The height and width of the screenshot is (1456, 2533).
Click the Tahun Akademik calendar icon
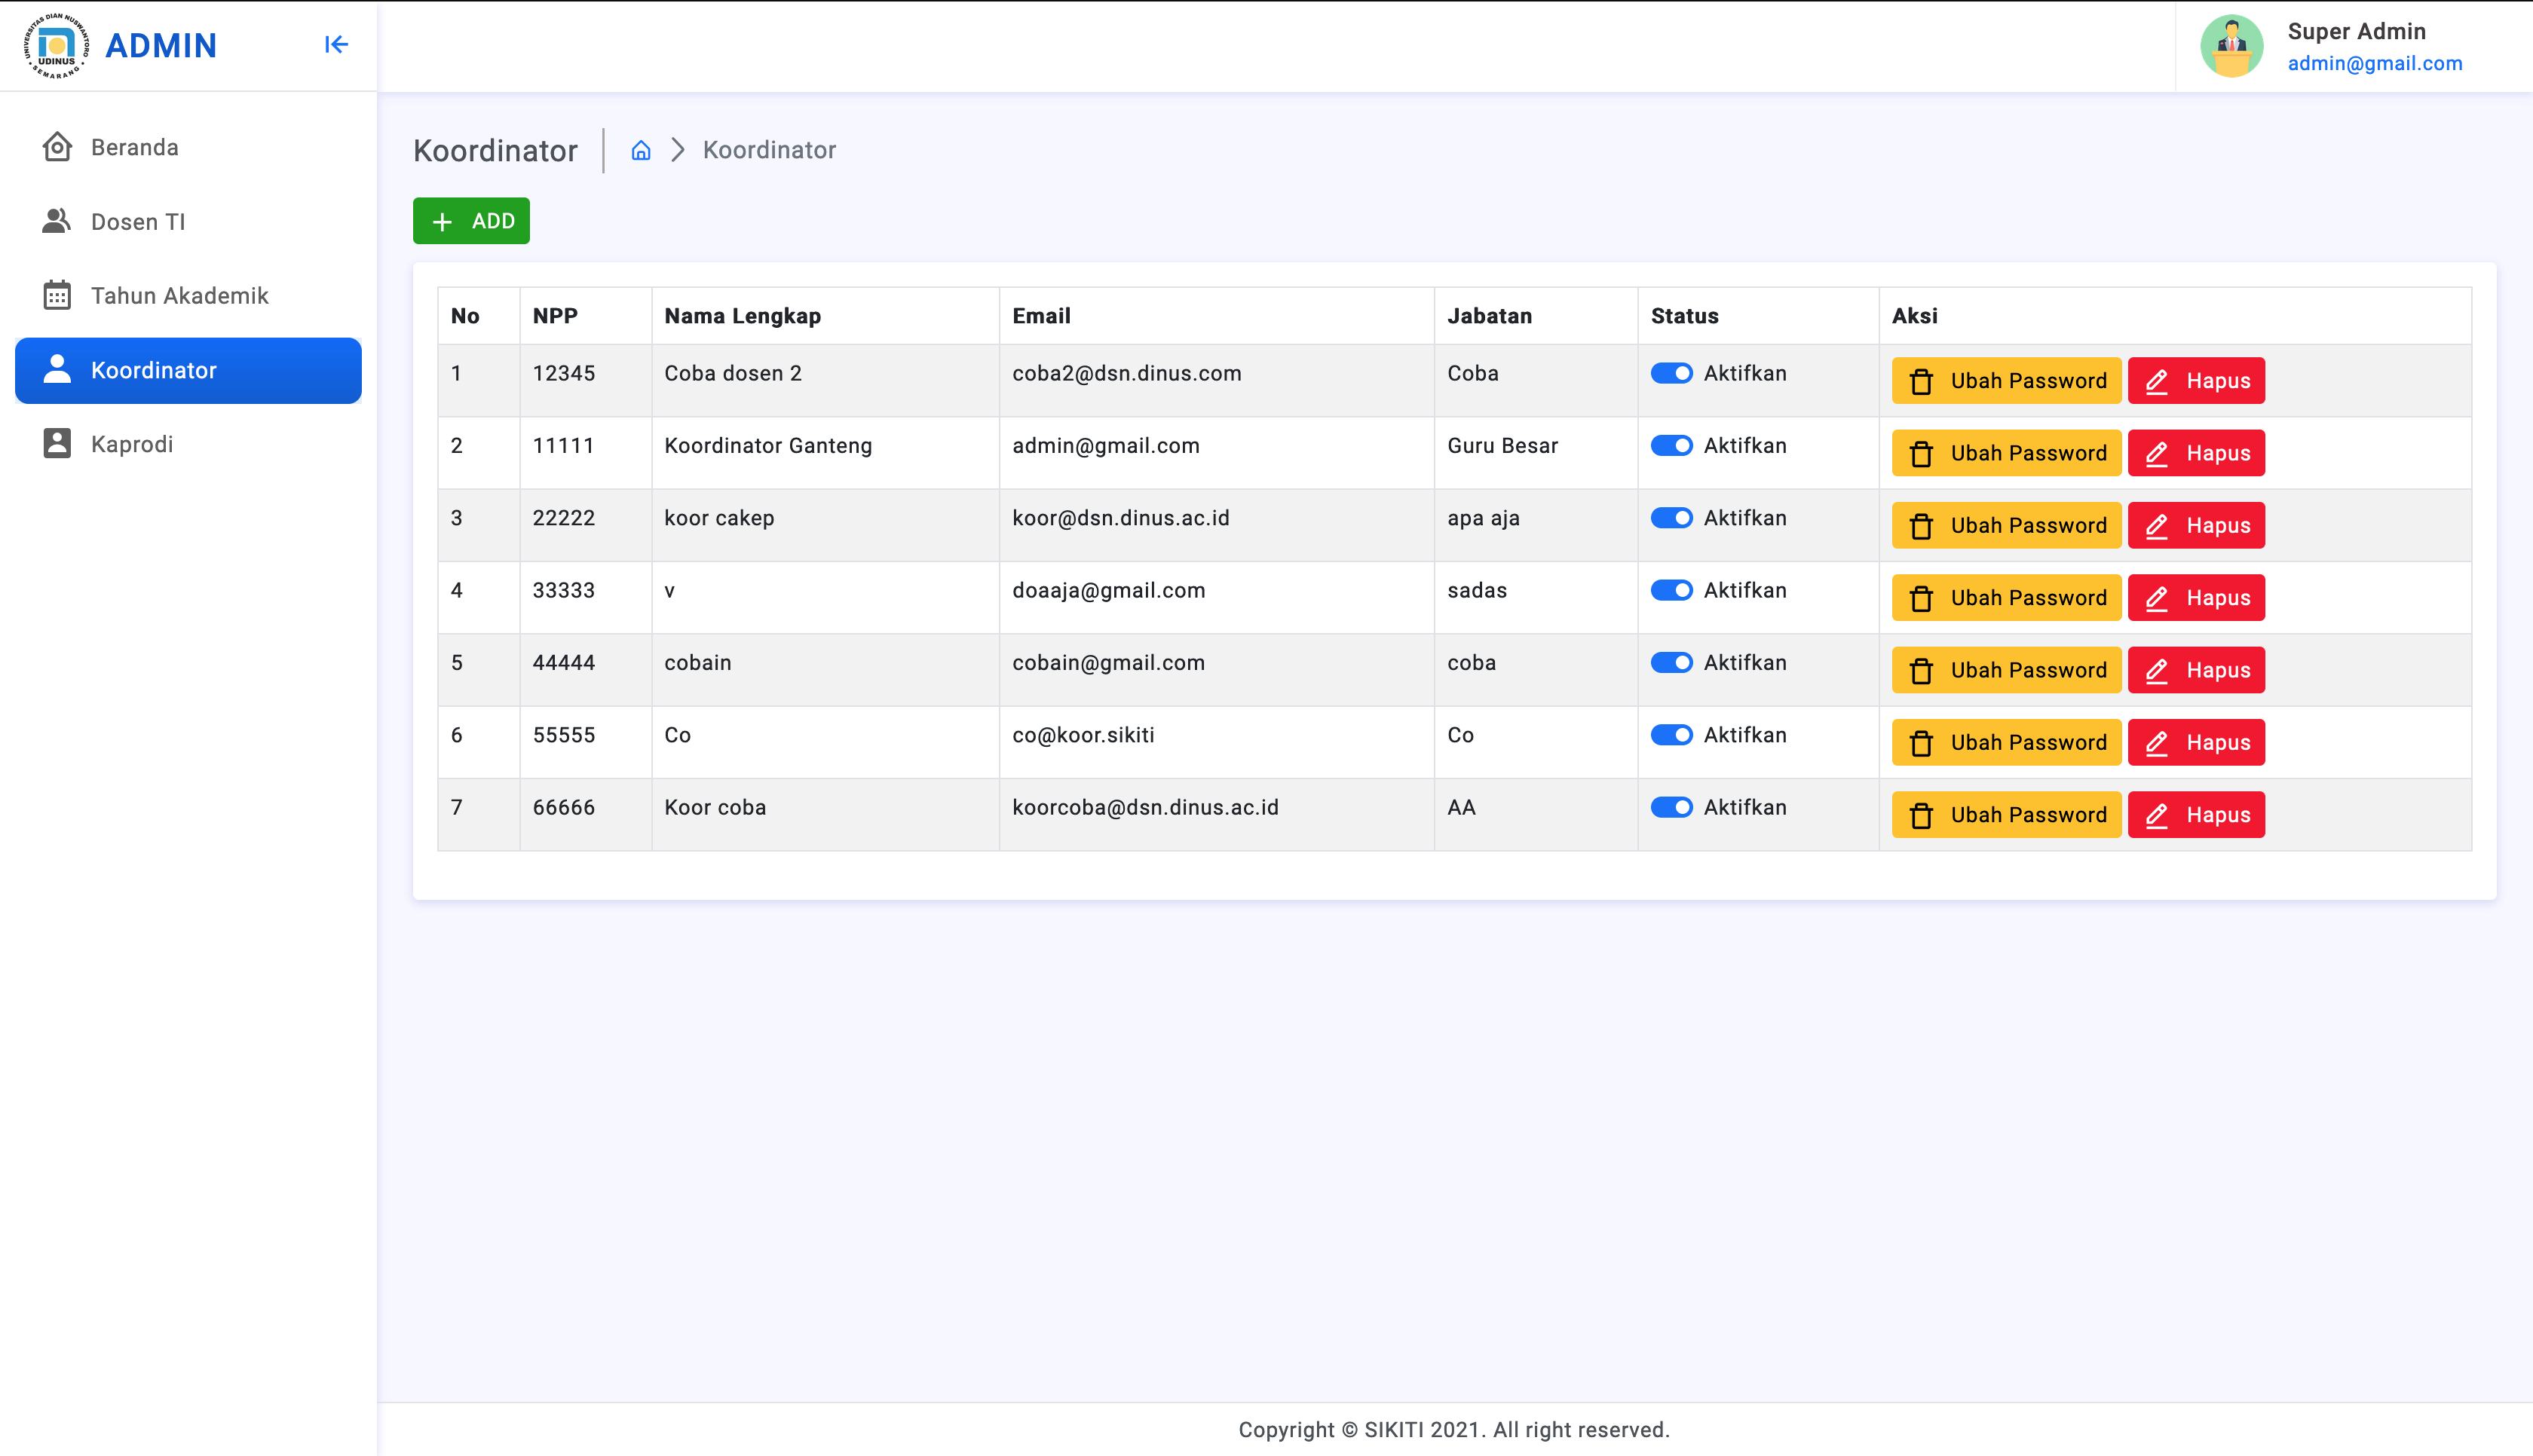tap(57, 295)
